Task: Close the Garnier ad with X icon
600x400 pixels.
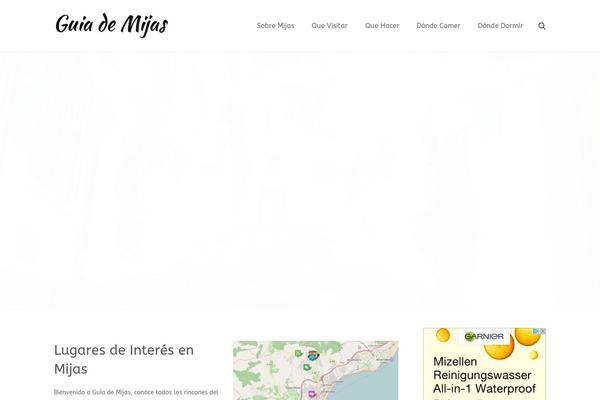Action: (543, 331)
